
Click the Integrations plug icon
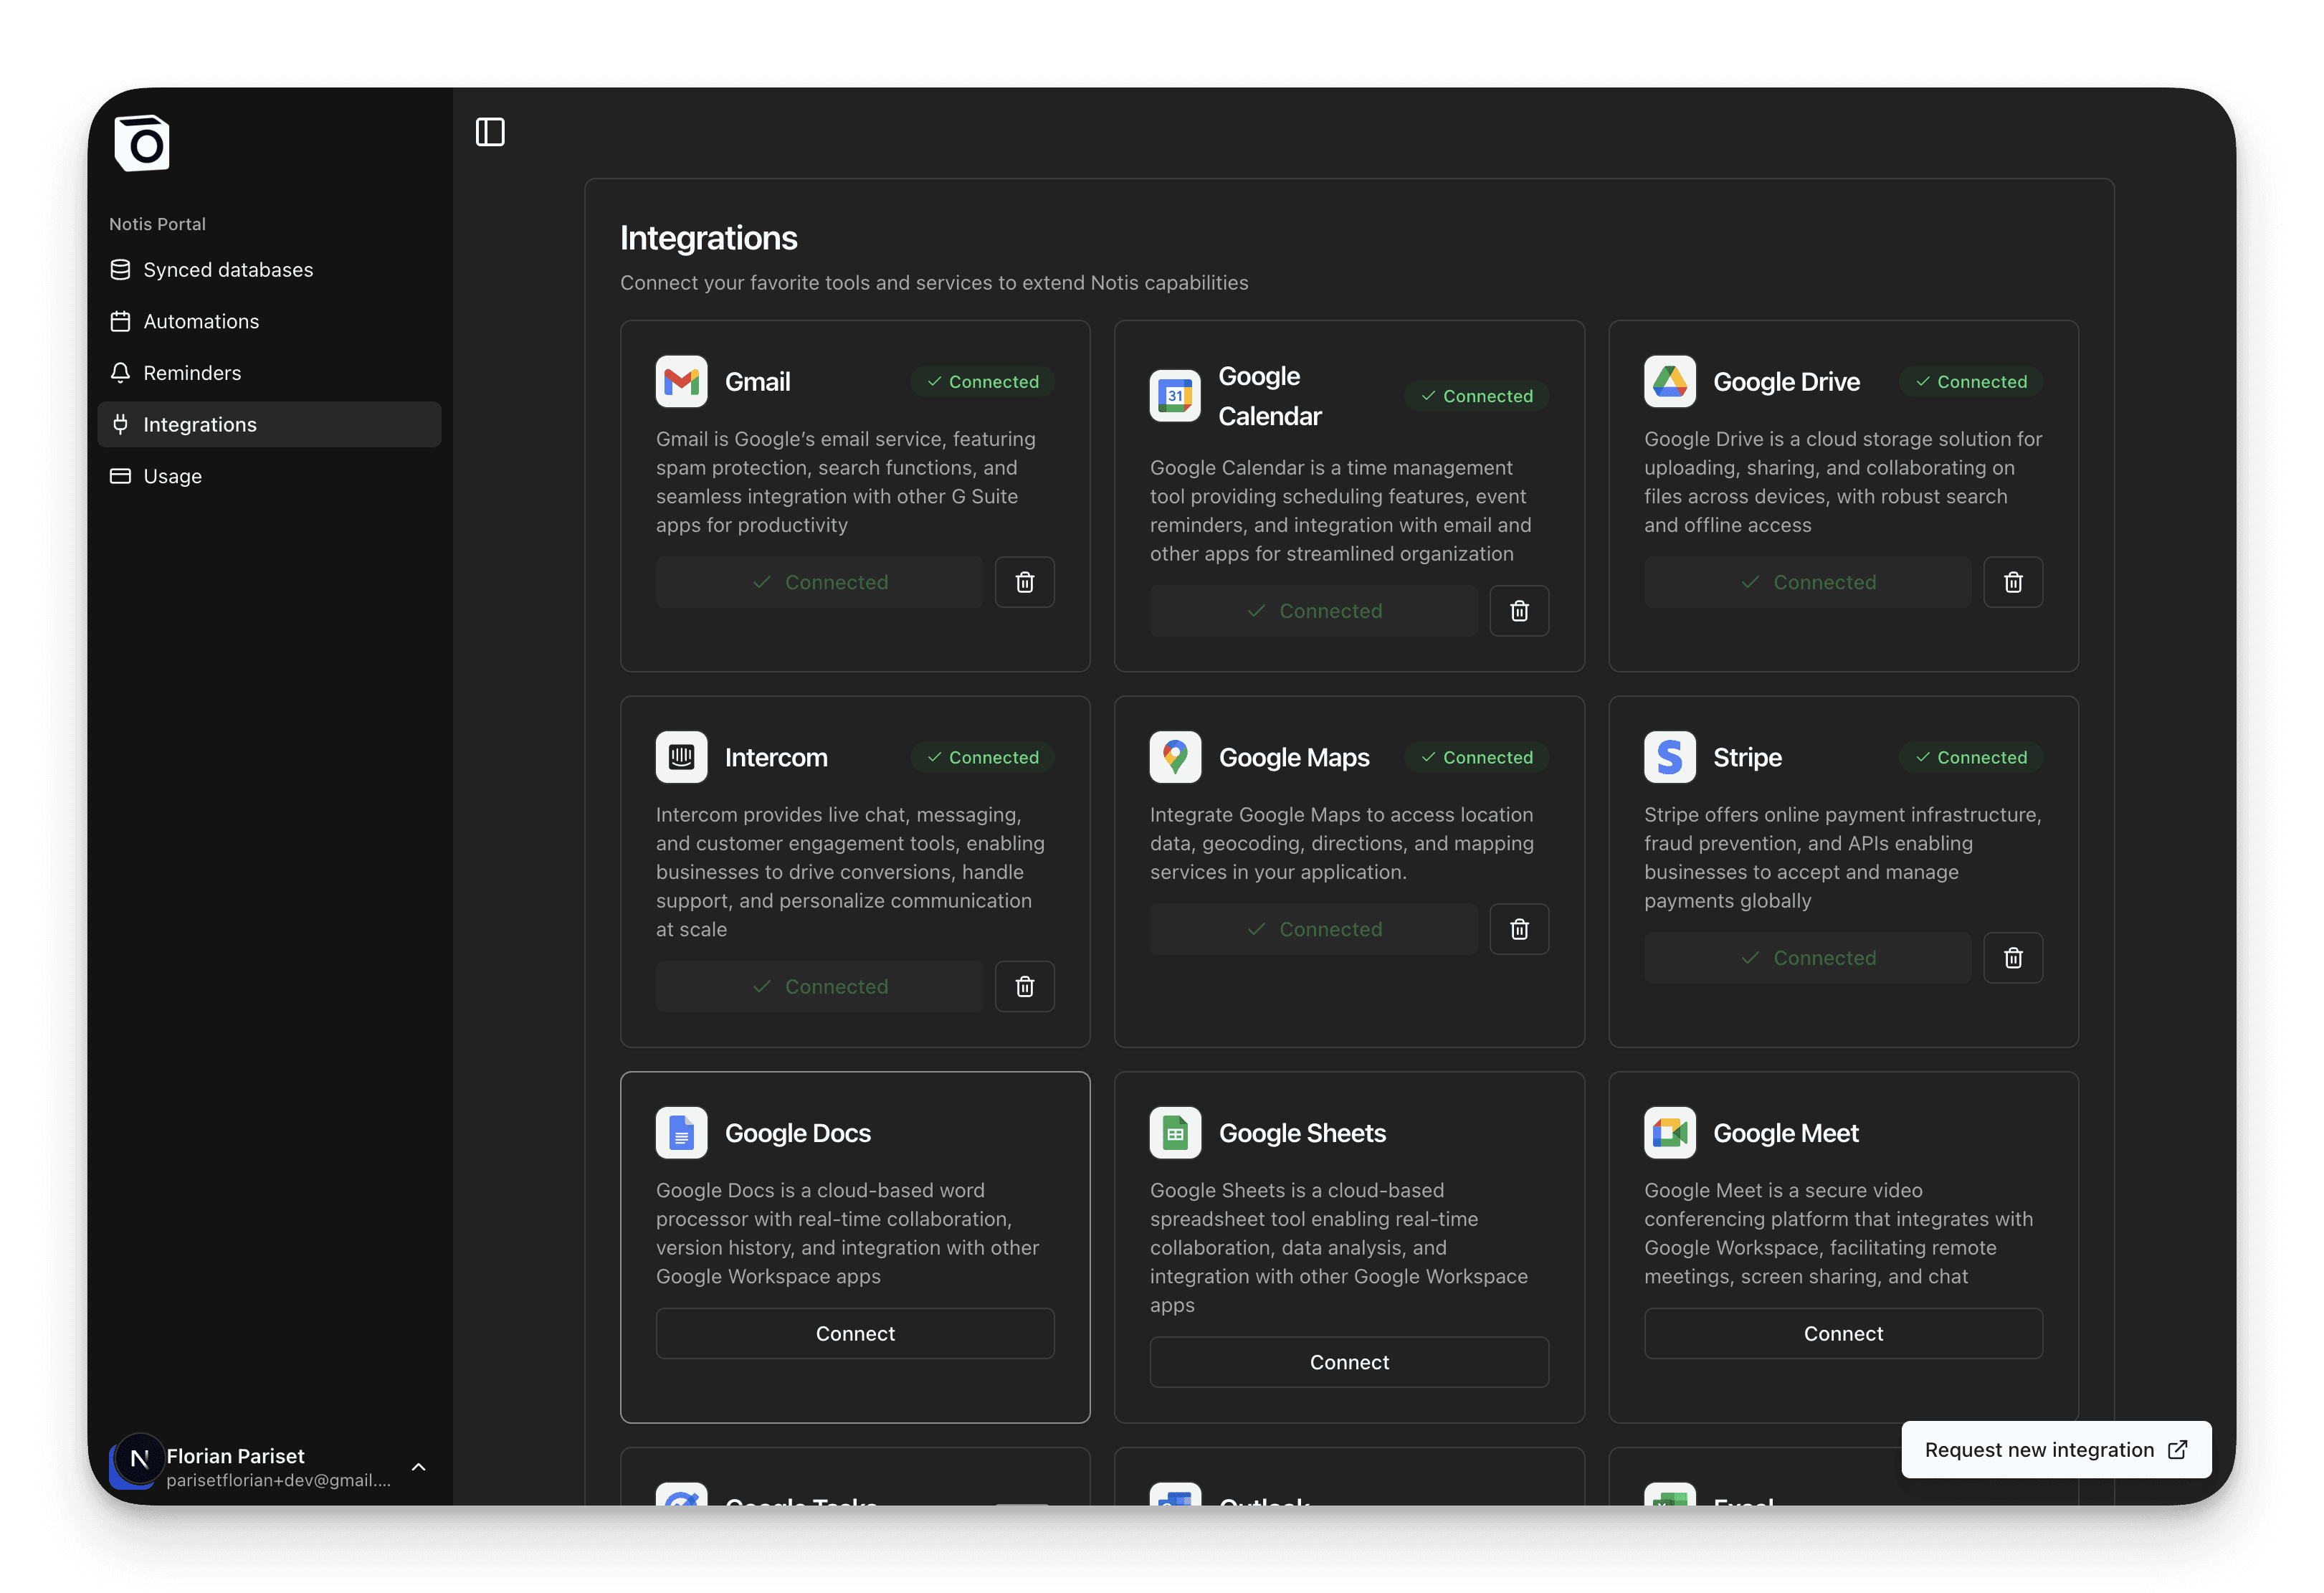point(120,424)
